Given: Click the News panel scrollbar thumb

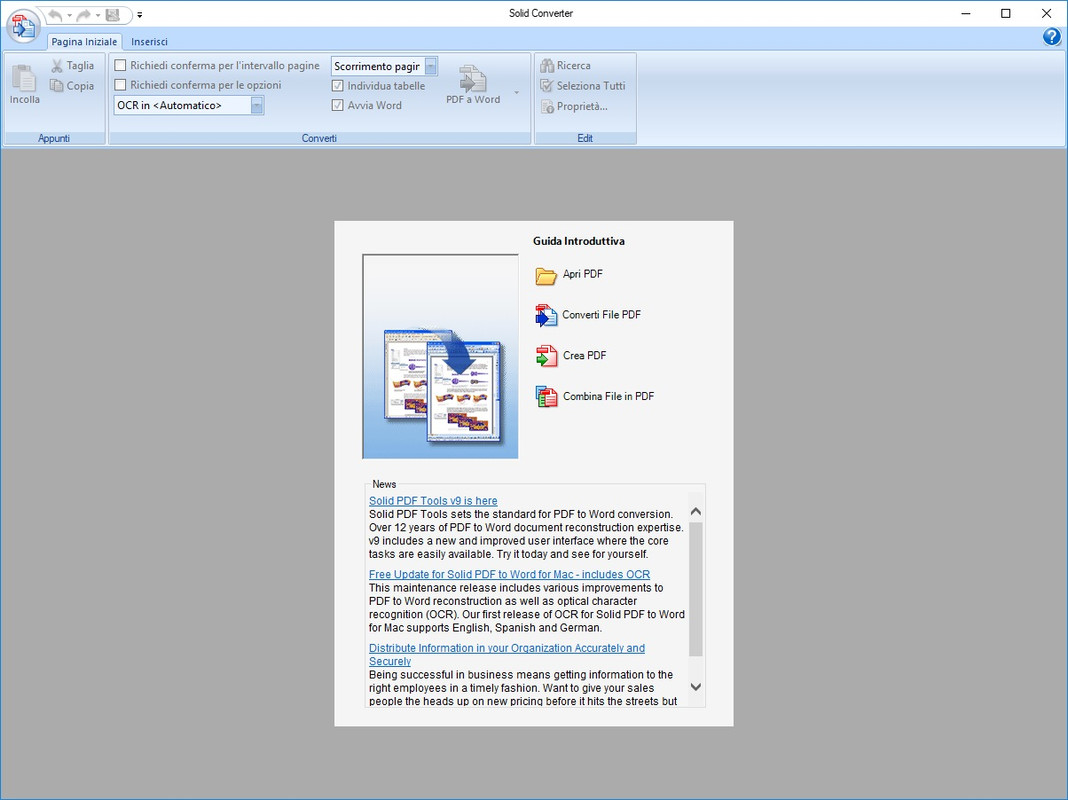Looking at the screenshot, I should pos(695,589).
